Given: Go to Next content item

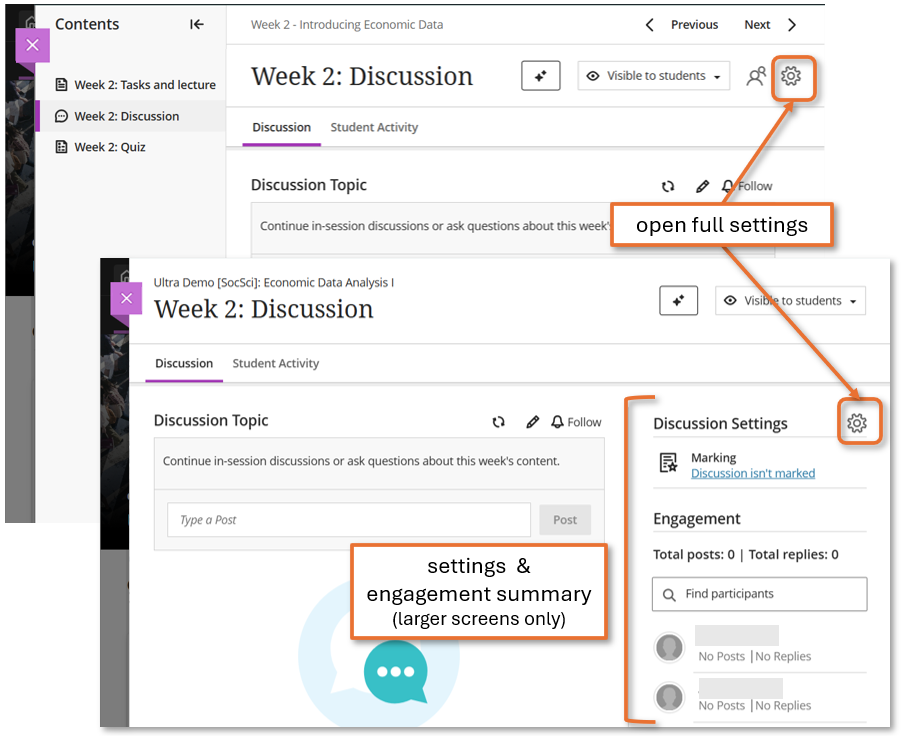Looking at the screenshot, I should click(x=770, y=25).
